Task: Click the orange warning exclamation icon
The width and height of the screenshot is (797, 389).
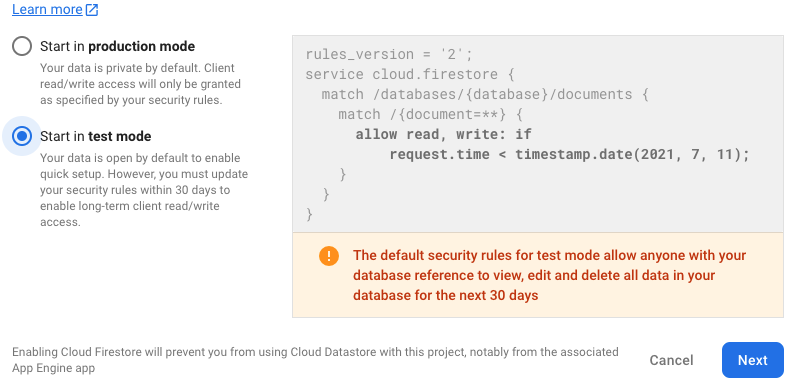Action: click(x=329, y=256)
